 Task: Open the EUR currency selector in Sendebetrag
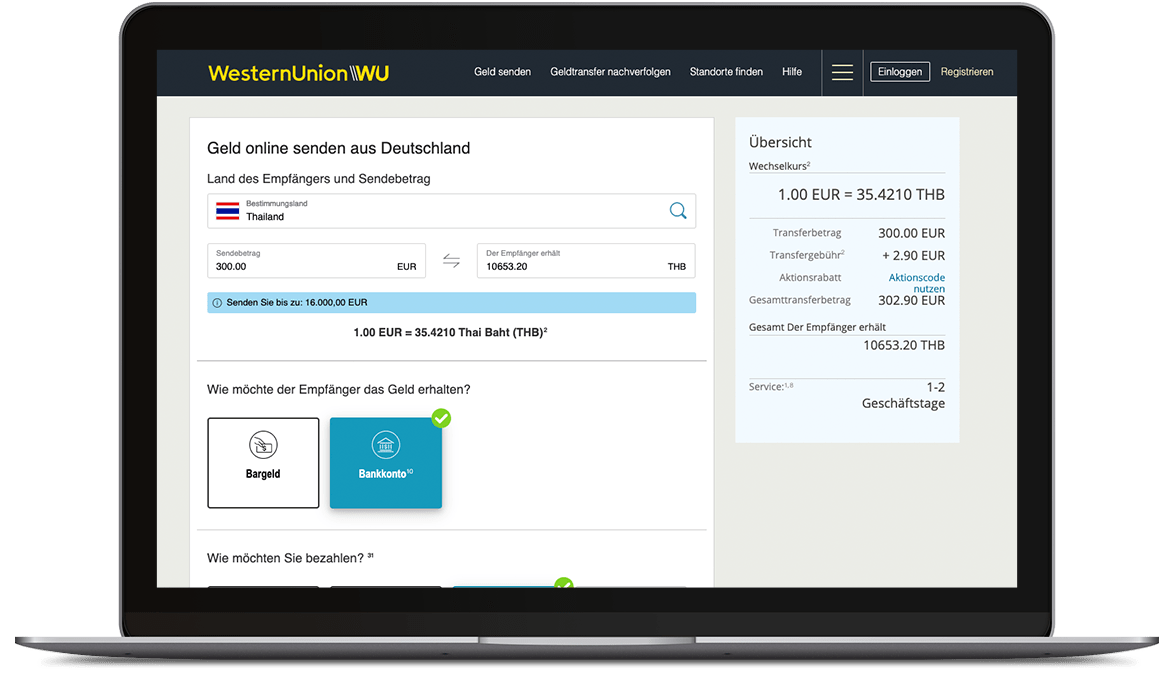(x=407, y=266)
